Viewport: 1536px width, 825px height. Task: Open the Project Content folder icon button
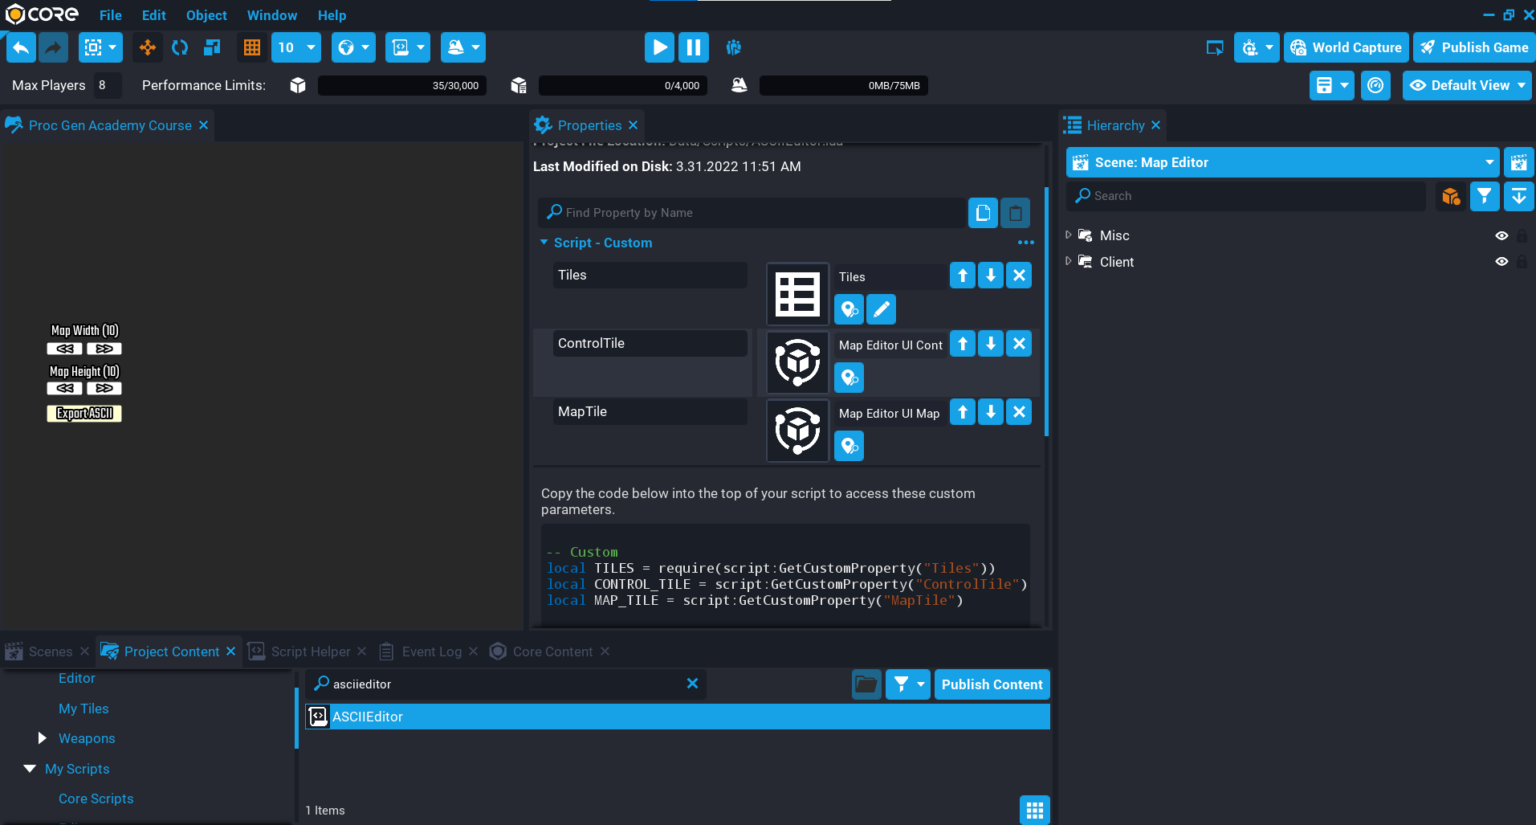[x=866, y=684]
